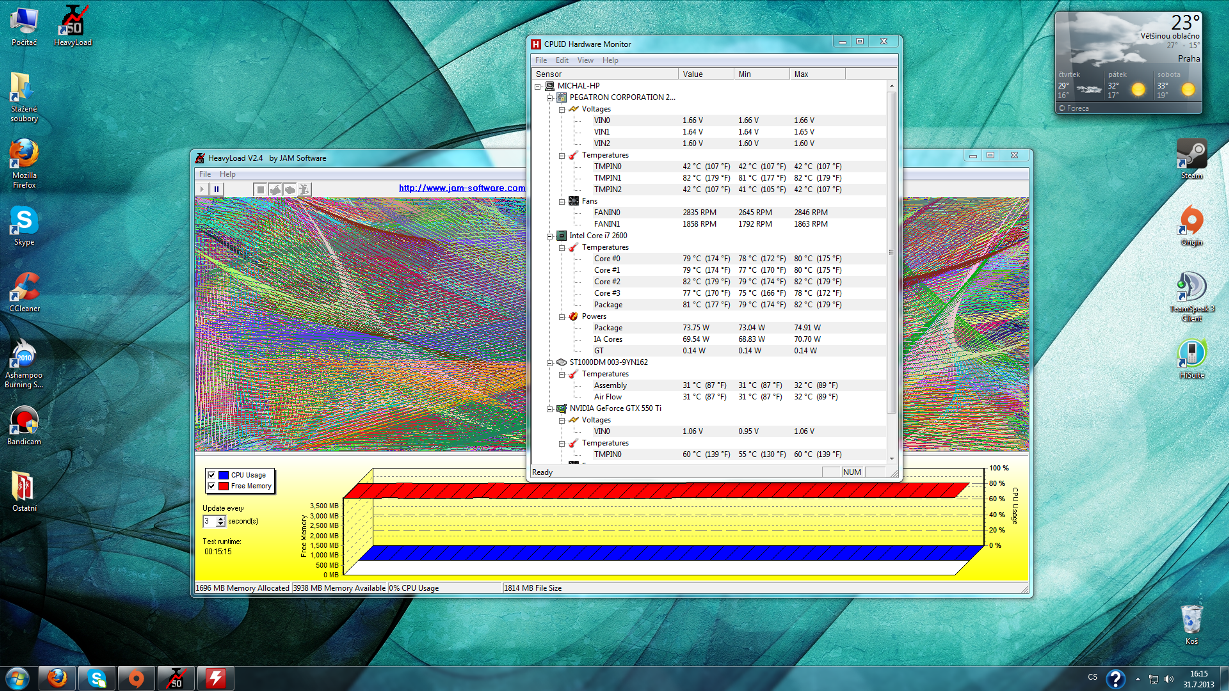Viewport: 1229px width, 691px height.
Task: Collapse the Intel Core i7 2600 node
Action: pos(550,236)
